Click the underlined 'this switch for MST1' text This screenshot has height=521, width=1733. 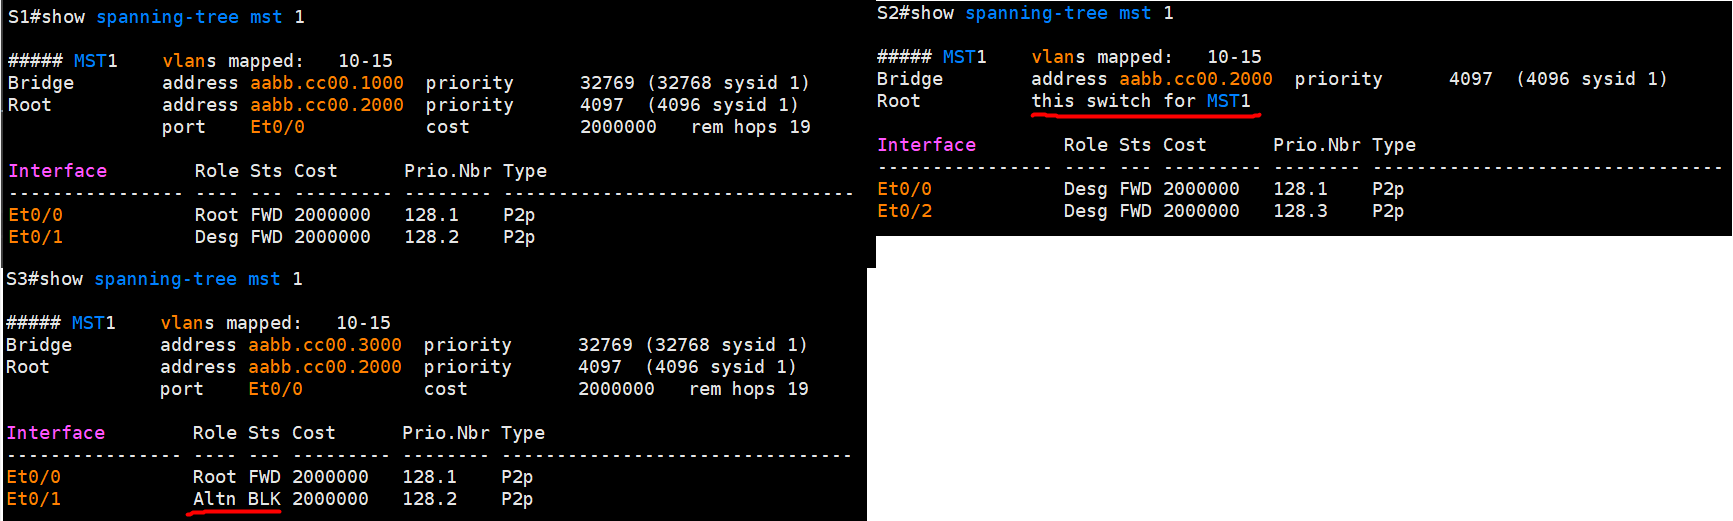1141,101
